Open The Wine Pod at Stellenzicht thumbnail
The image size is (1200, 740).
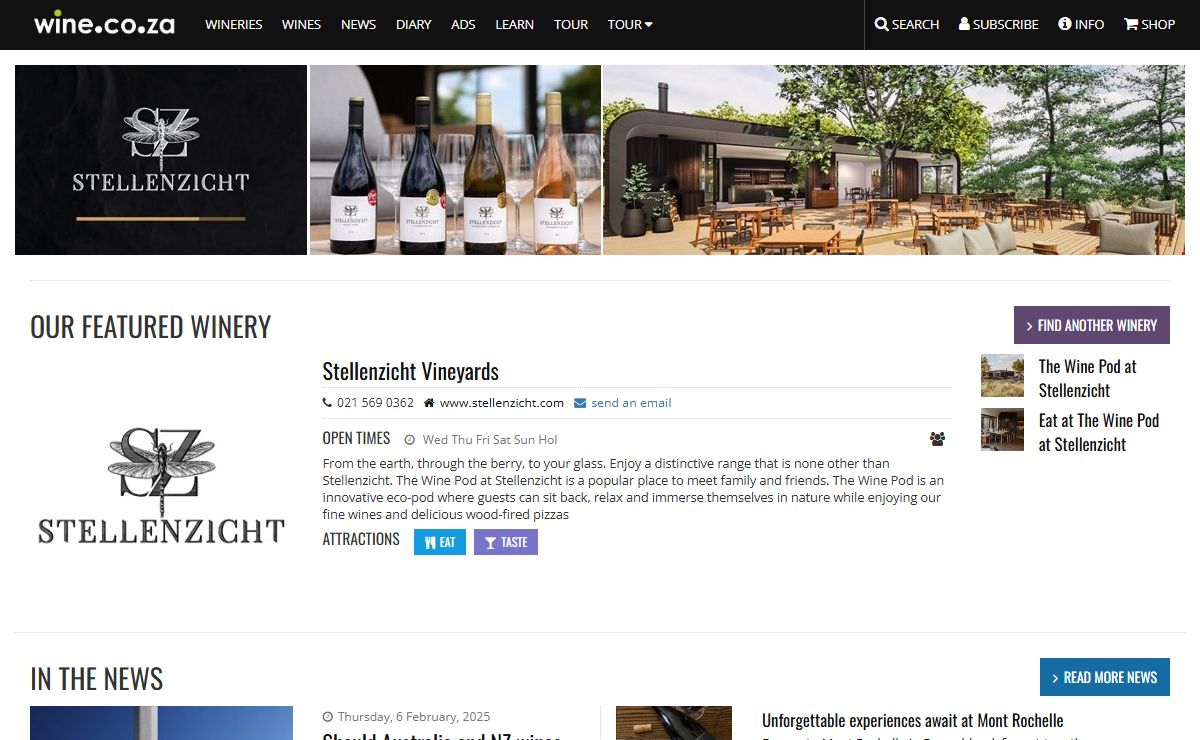1002,376
